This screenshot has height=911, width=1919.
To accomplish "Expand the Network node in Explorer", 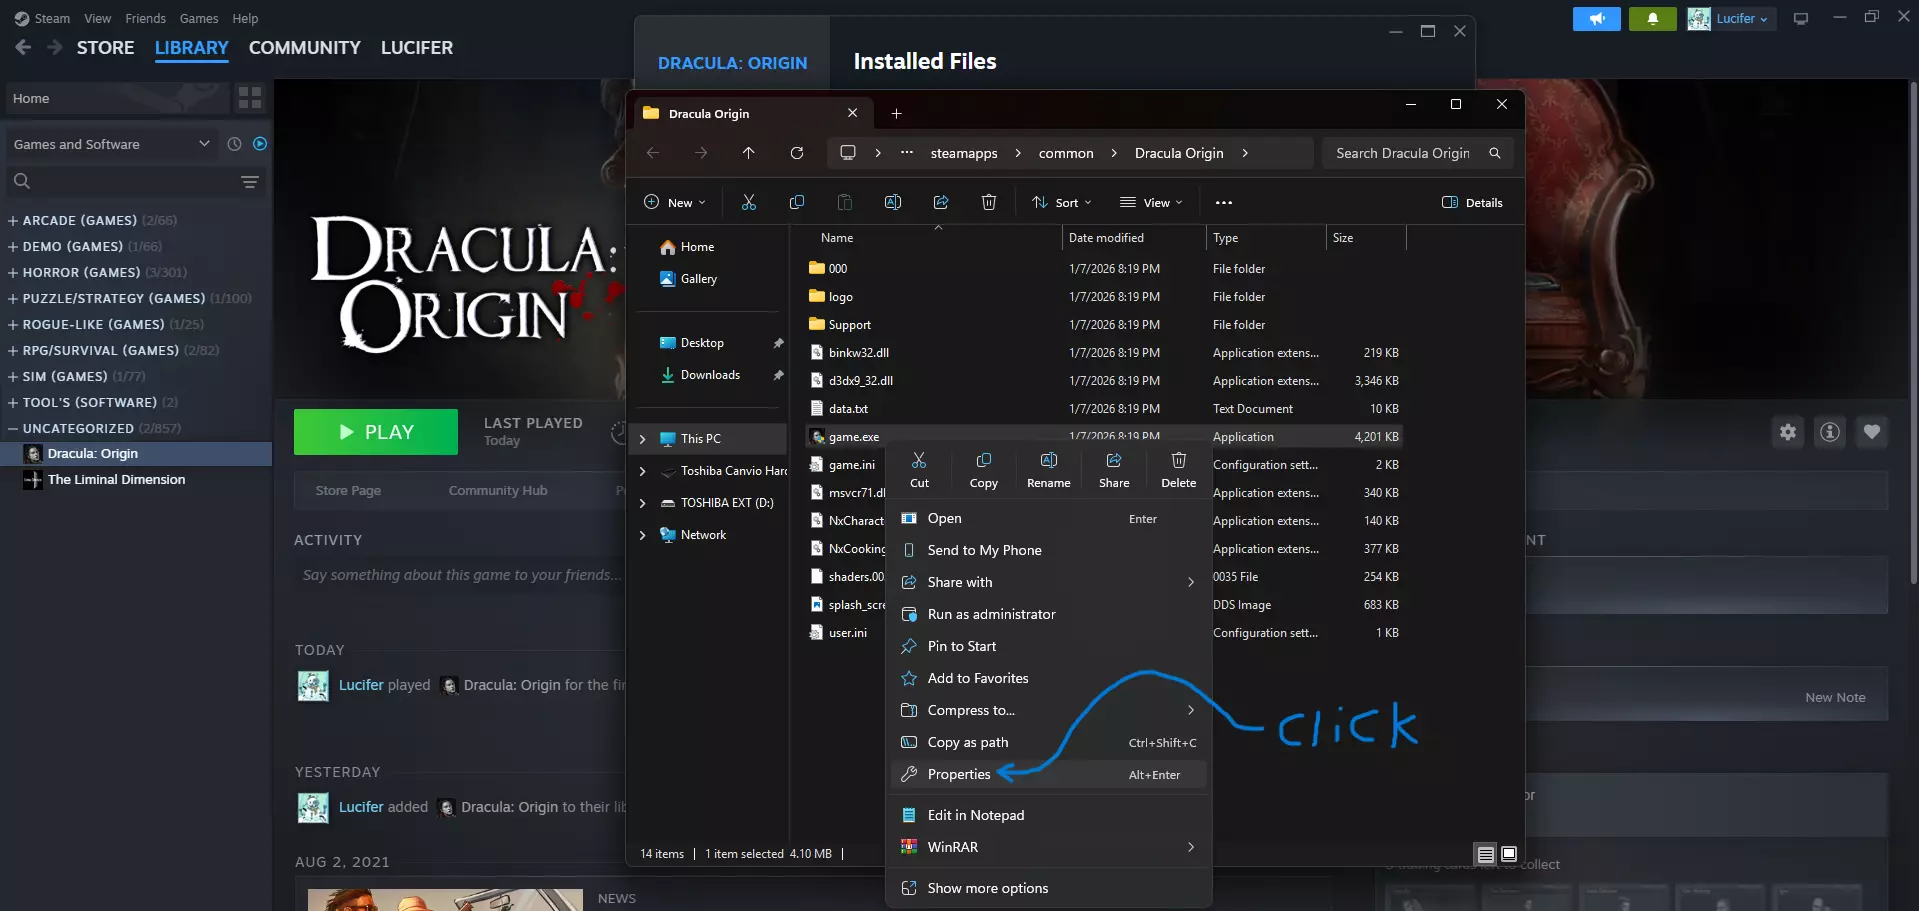I will tap(642, 535).
